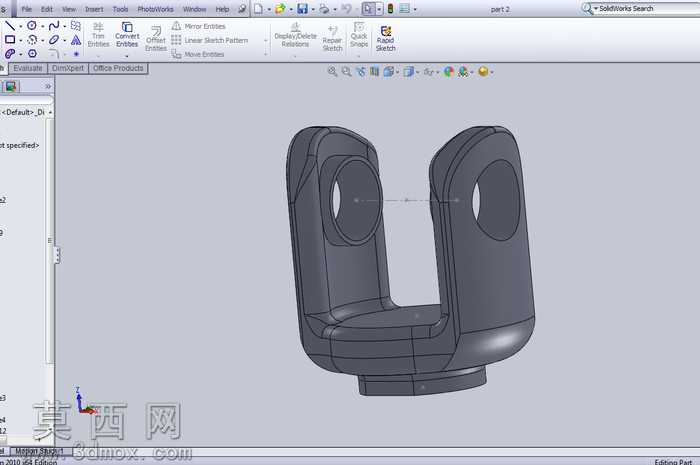The height and width of the screenshot is (465, 700).
Task: Open the Help menu
Action: tap(222, 9)
